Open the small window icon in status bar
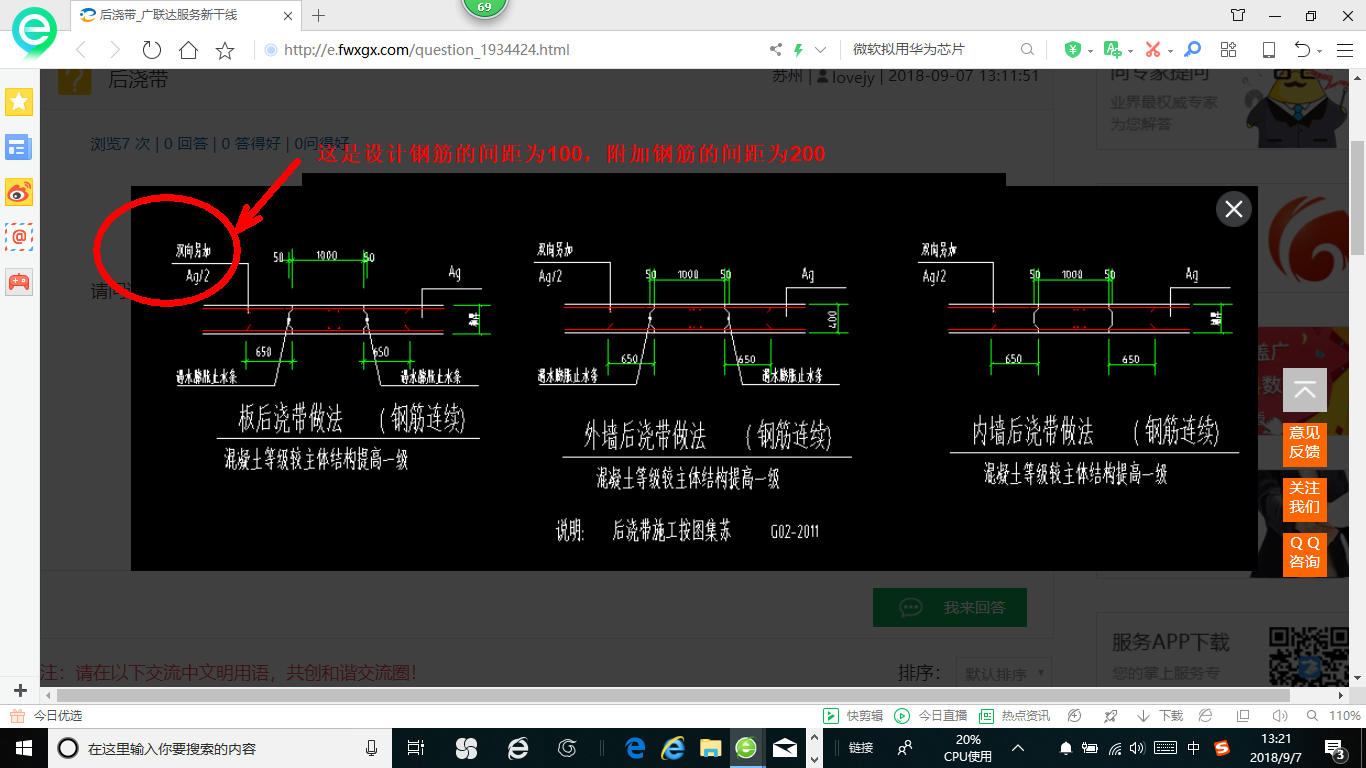 point(1243,716)
